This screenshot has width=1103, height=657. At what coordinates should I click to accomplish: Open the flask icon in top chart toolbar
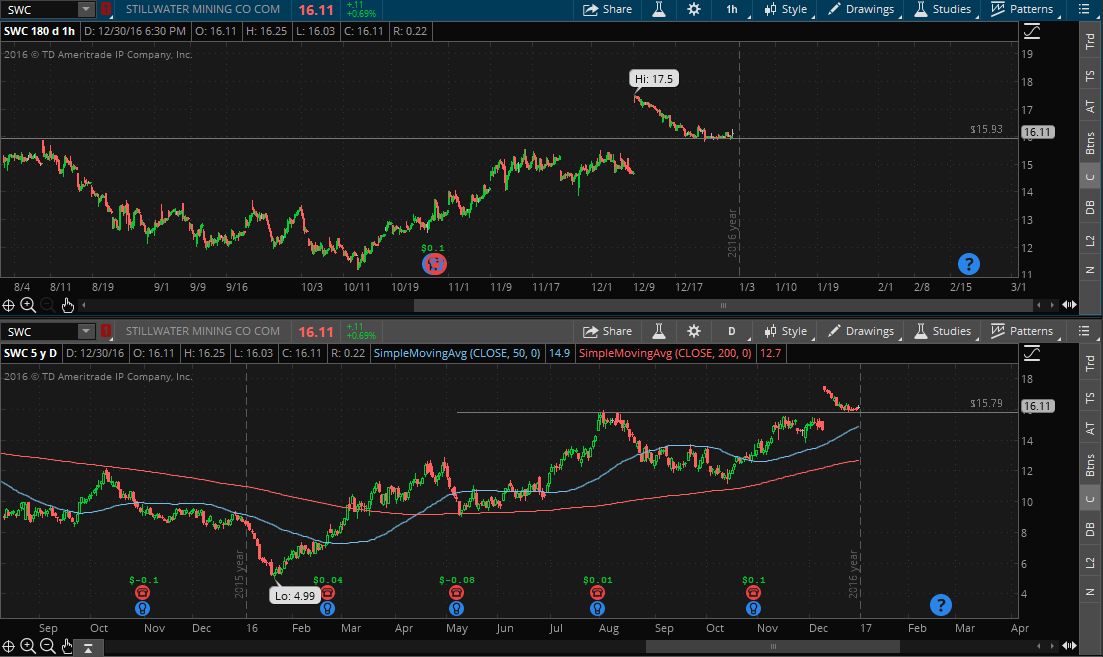tap(659, 9)
